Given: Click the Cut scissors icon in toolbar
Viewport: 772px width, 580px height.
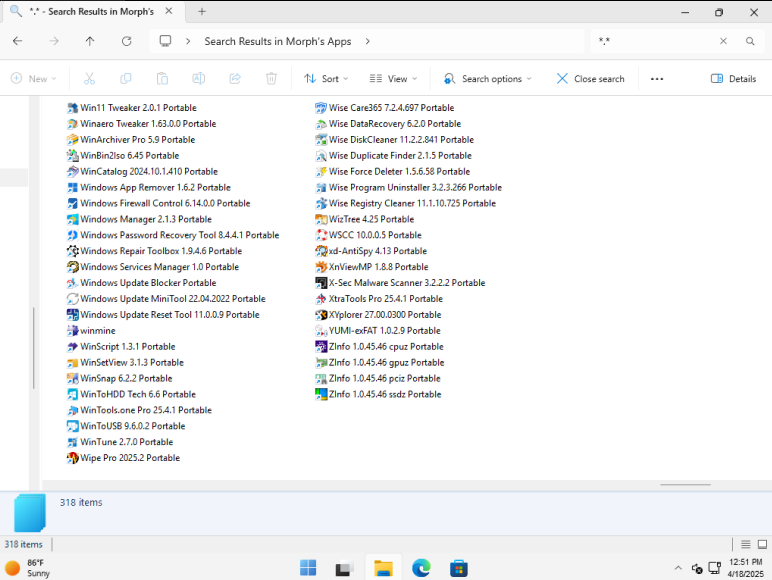Looking at the screenshot, I should pyautogui.click(x=89, y=79).
